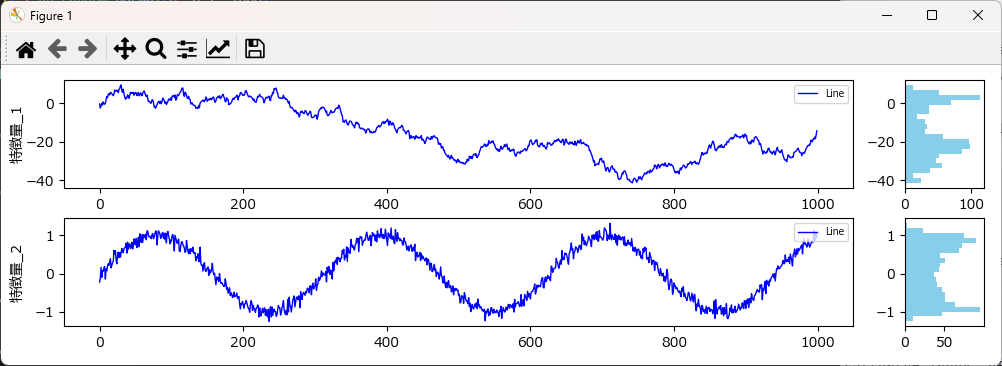Reset the view with Home icon
The width and height of the screenshot is (1002, 366).
point(26,49)
